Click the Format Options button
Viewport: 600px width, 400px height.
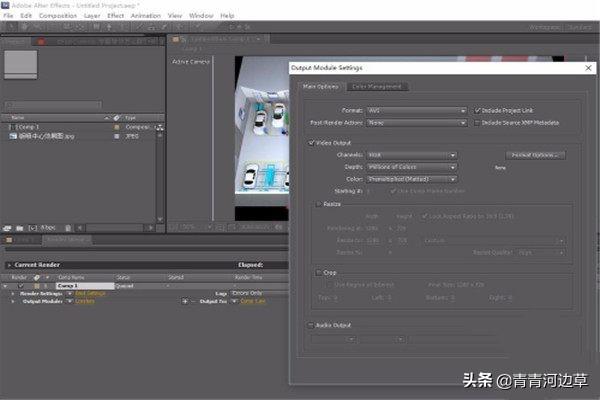535,155
